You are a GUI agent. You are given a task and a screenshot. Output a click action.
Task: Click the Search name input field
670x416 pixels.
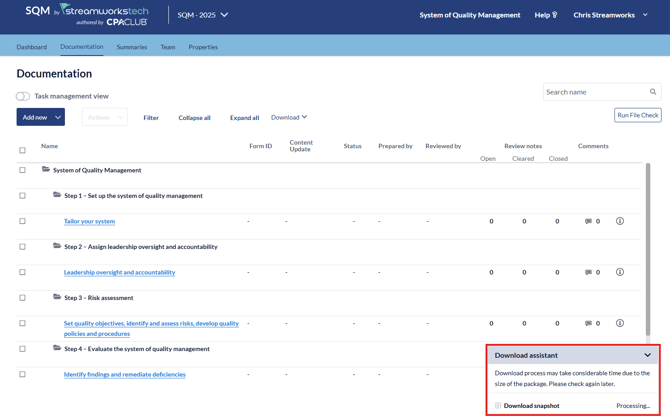pyautogui.click(x=594, y=92)
